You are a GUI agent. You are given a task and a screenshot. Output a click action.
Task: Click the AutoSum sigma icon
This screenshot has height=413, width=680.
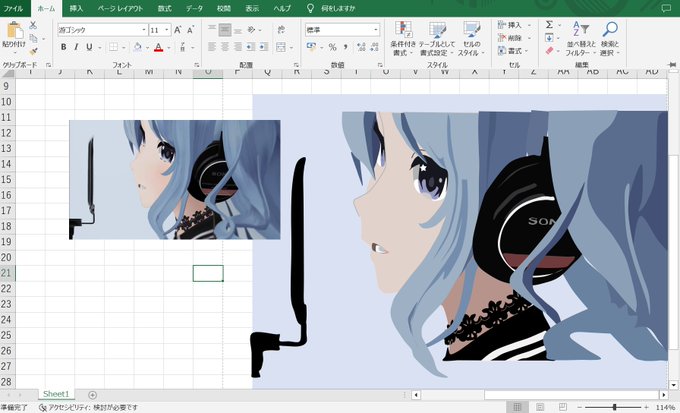(x=549, y=25)
